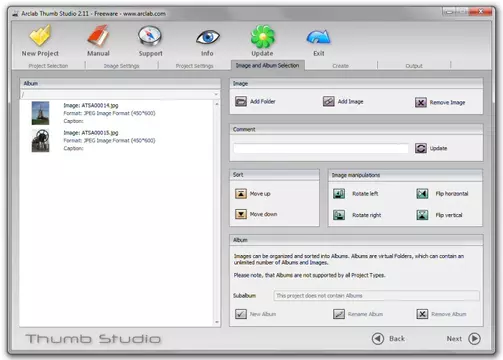The height and width of the screenshot is (360, 503).
Task: Click the Move up label
Action: [x=260, y=194]
